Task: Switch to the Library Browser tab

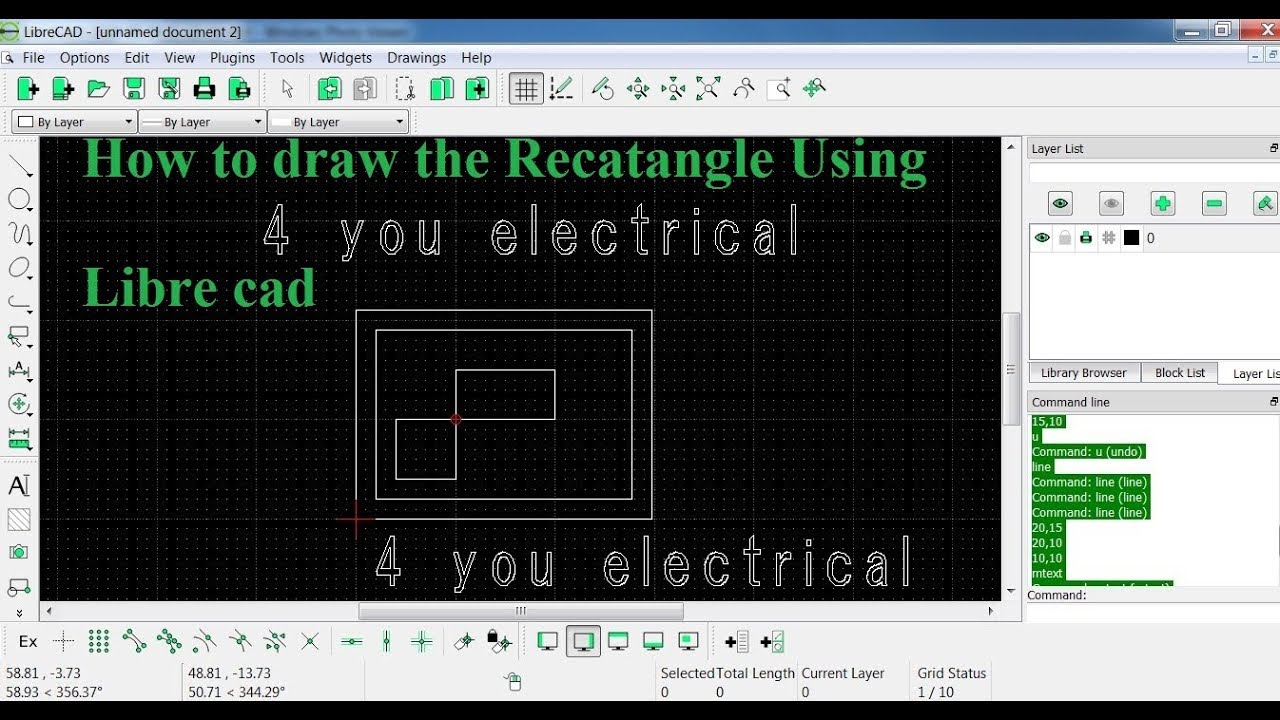Action: [x=1083, y=373]
